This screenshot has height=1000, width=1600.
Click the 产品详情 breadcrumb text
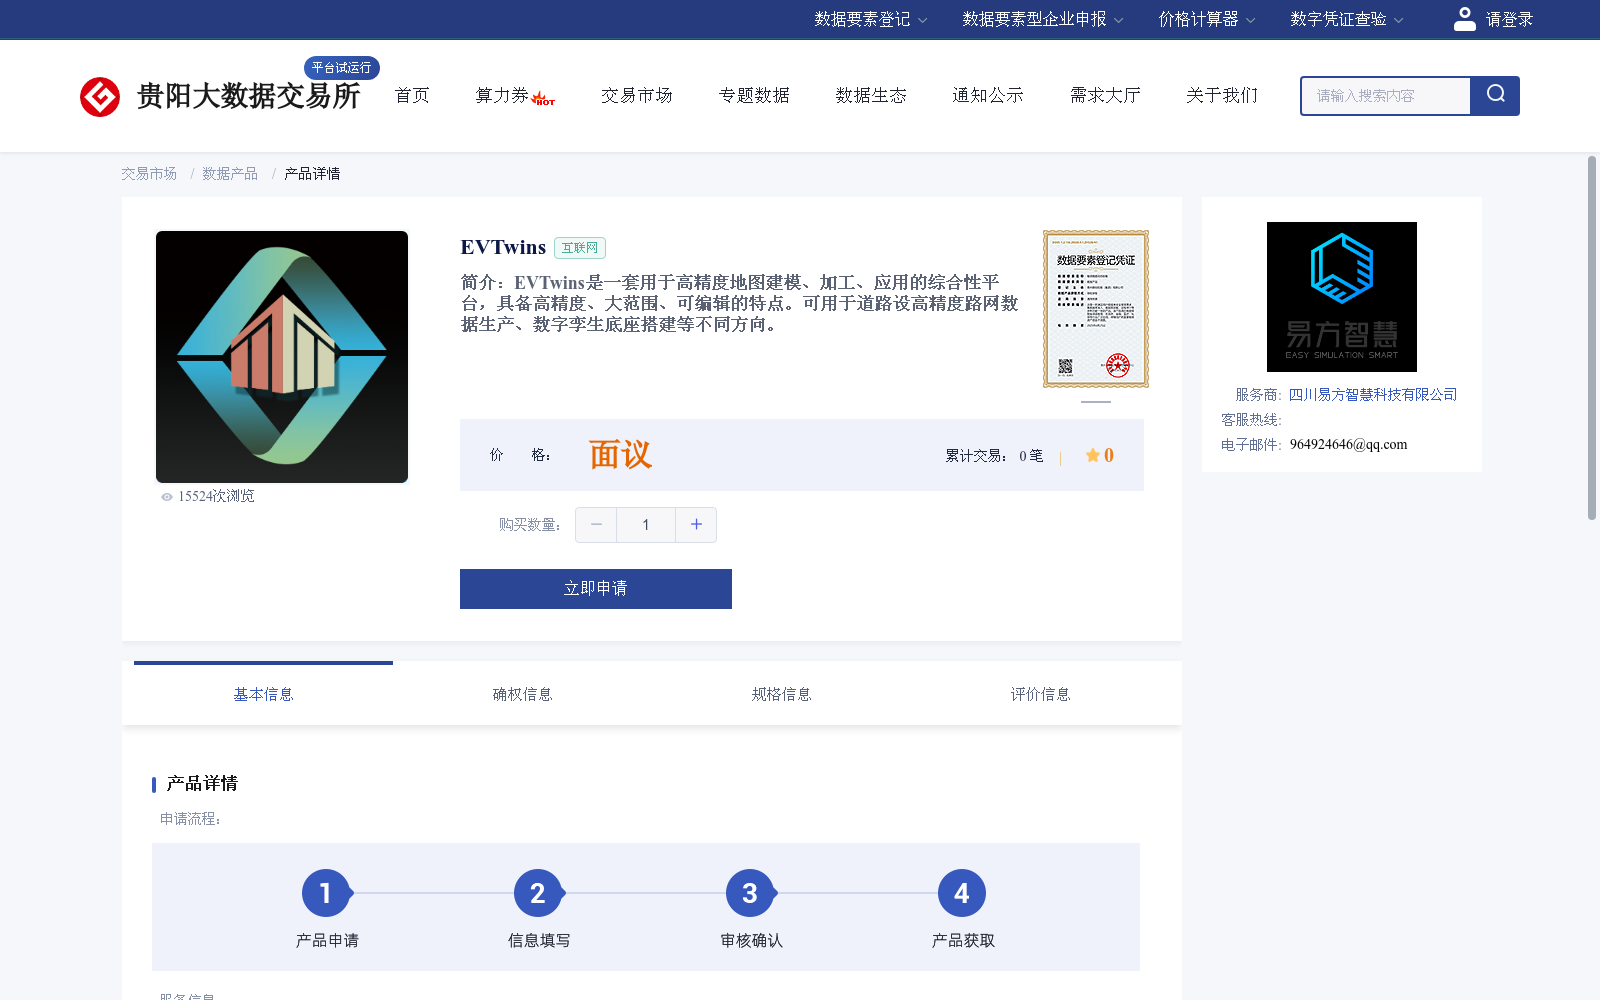(x=312, y=174)
